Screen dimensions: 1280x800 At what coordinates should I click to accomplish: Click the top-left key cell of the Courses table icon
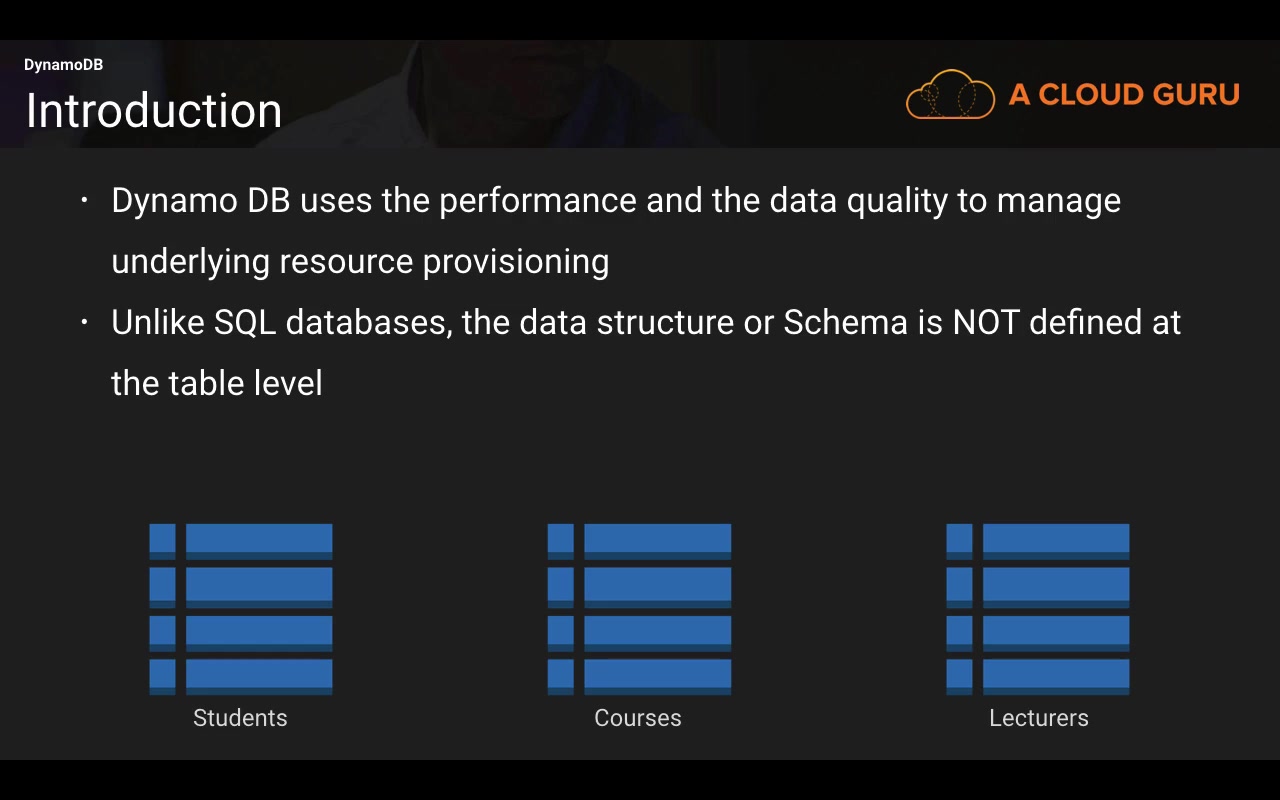pos(561,540)
